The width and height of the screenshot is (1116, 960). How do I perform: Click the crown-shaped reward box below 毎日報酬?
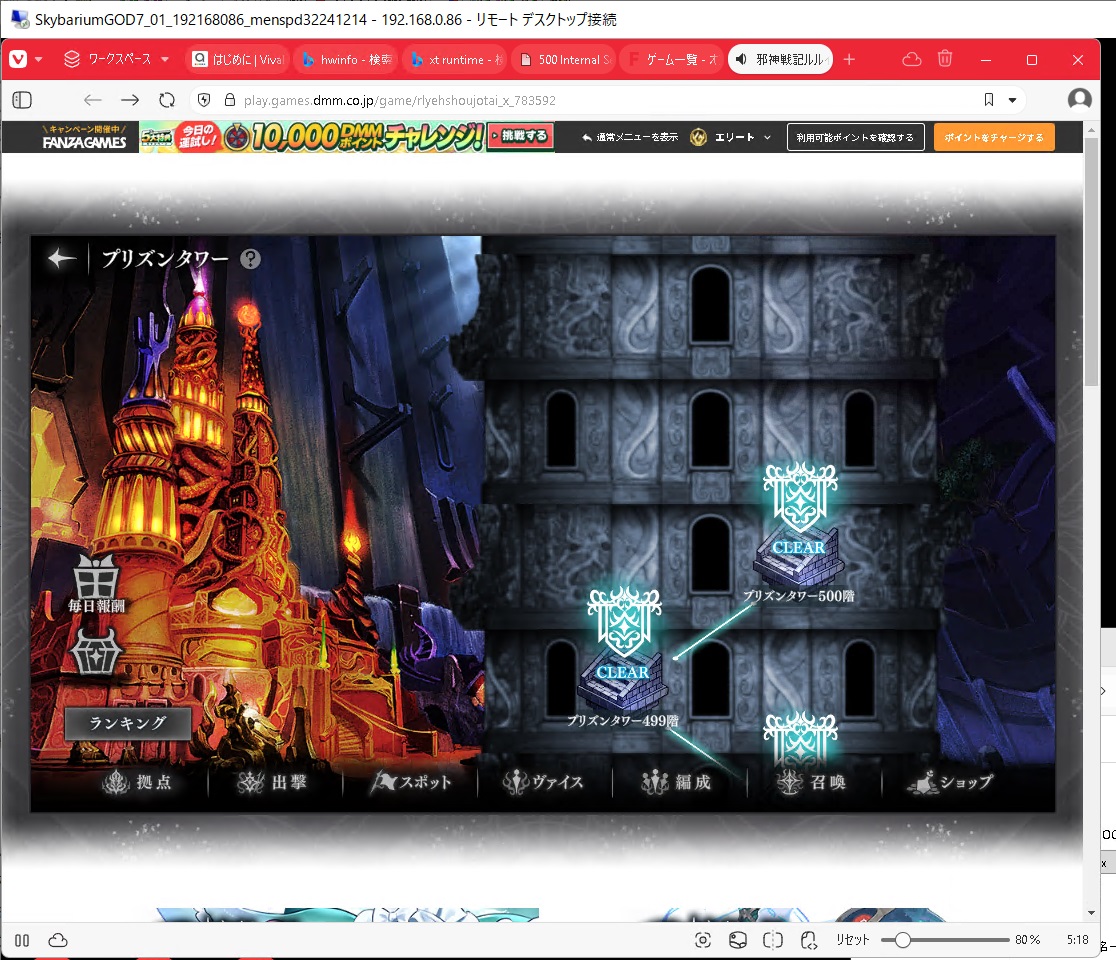point(96,652)
